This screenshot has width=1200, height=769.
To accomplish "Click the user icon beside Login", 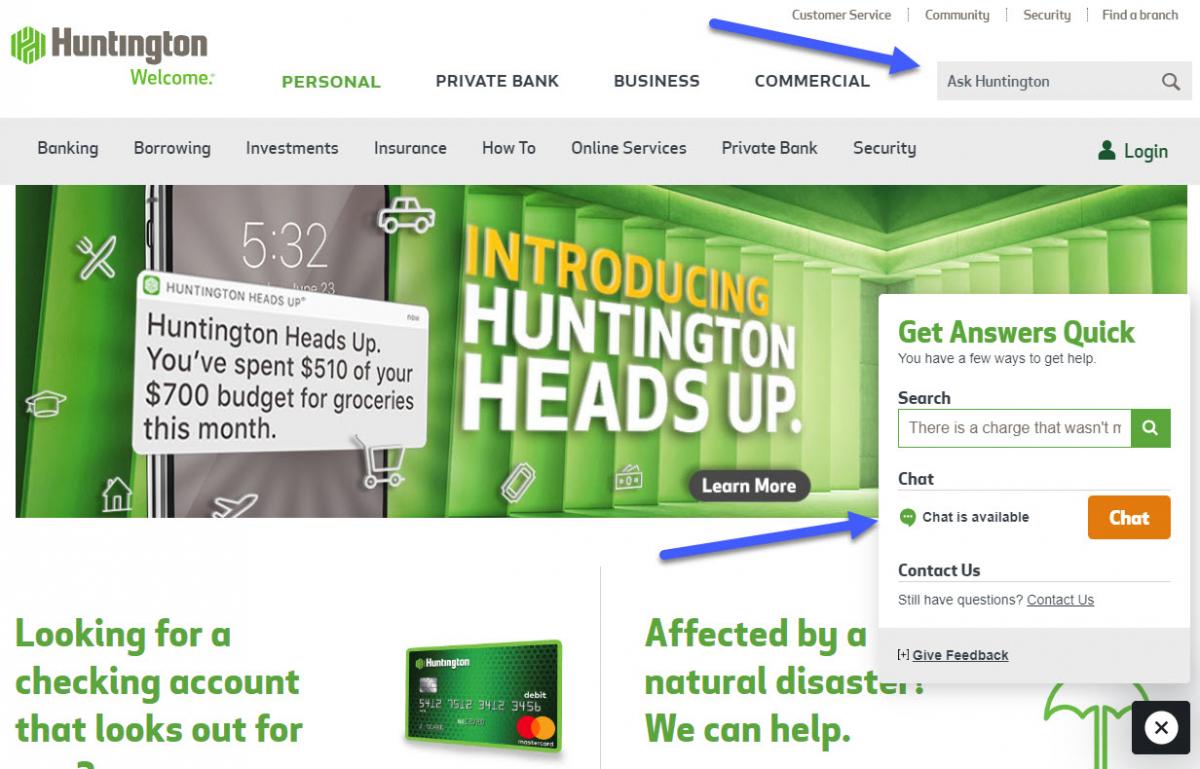I will click(1106, 150).
